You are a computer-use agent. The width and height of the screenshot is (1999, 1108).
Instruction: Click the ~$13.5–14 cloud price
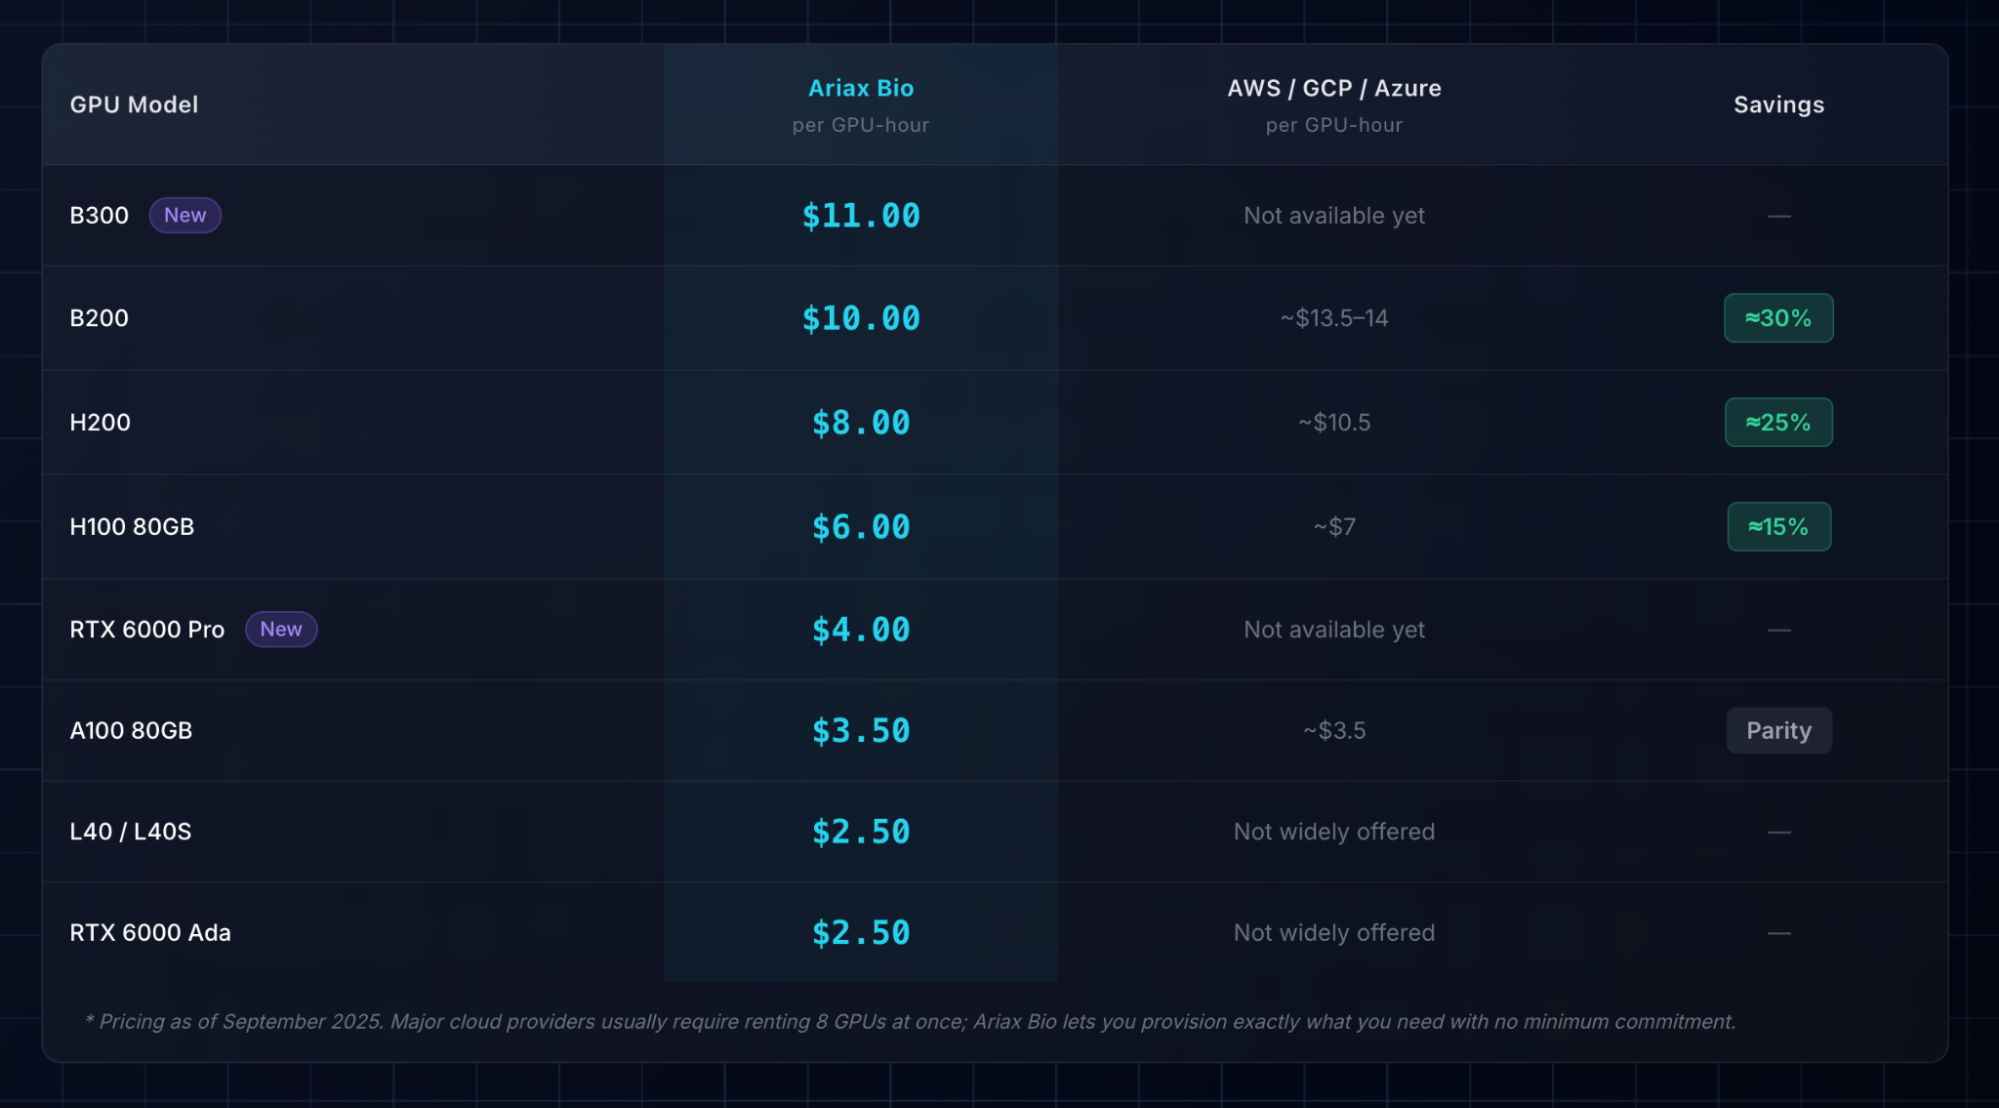click(x=1333, y=318)
